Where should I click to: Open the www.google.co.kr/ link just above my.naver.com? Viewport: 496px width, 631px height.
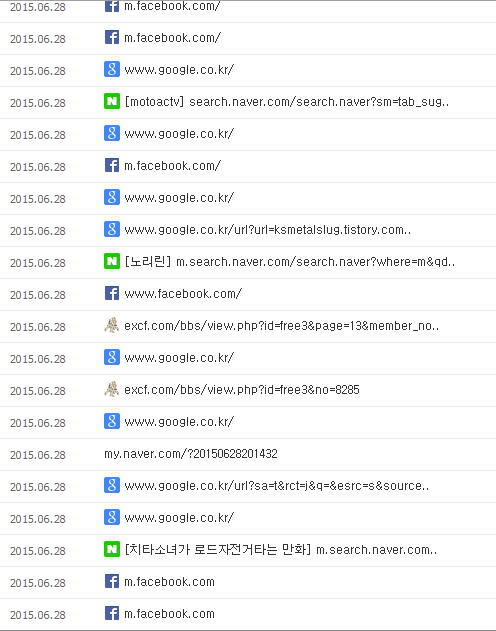(179, 422)
